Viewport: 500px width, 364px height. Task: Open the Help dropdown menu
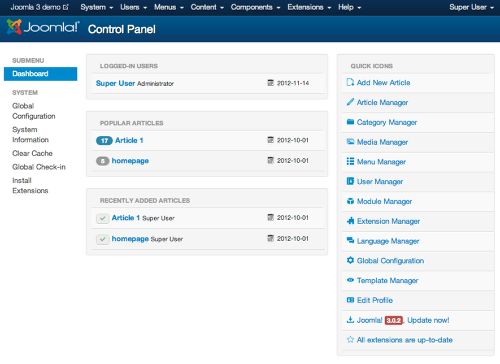tap(349, 7)
